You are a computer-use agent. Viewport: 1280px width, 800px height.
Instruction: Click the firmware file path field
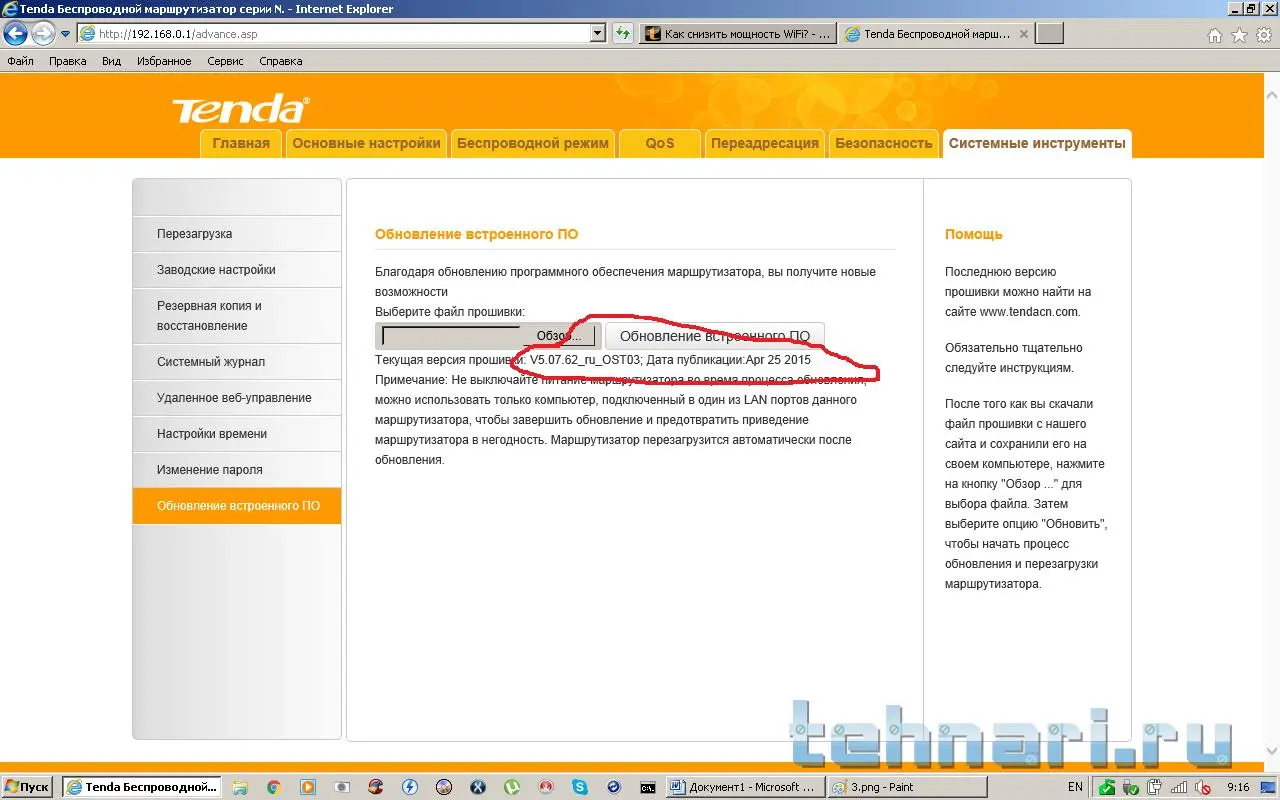click(451, 336)
